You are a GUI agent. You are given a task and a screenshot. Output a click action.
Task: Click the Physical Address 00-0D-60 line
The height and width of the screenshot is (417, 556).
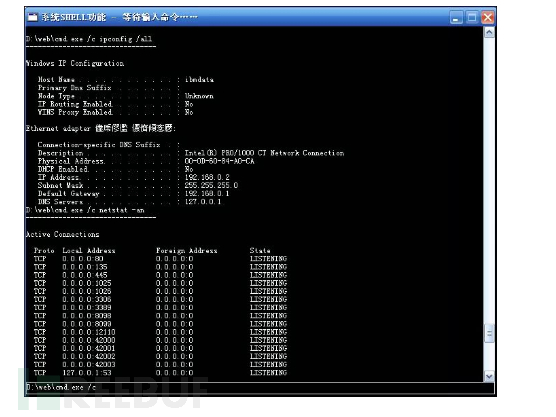point(146,161)
